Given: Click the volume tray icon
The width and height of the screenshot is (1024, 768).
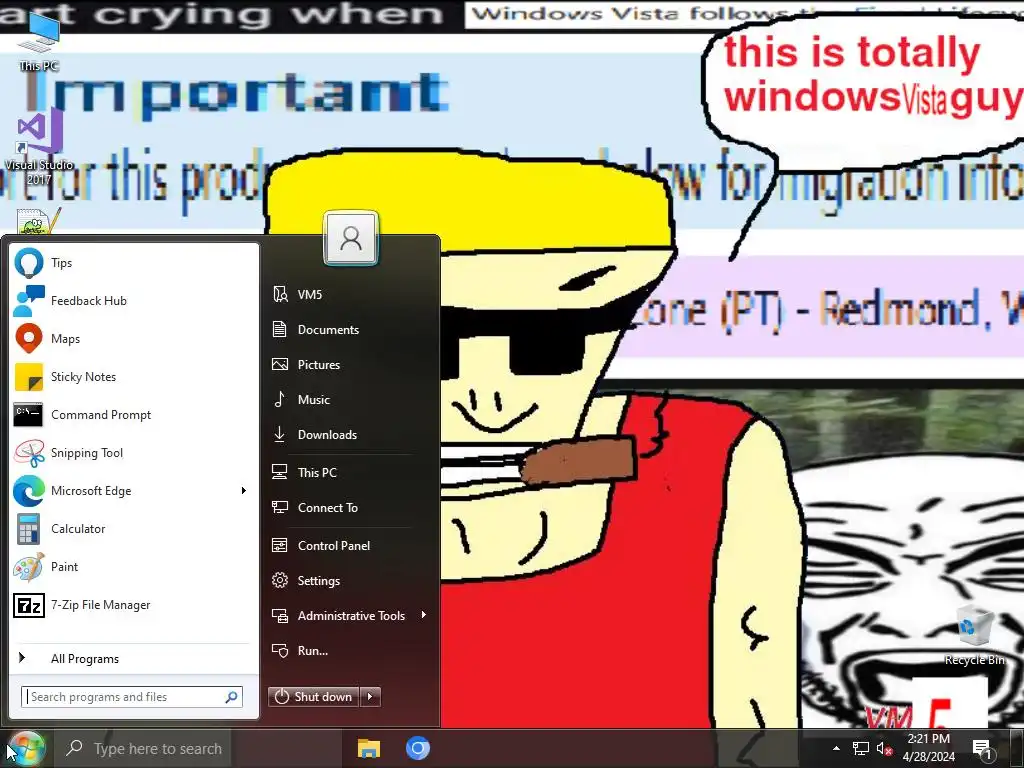Looking at the screenshot, I should [x=884, y=748].
